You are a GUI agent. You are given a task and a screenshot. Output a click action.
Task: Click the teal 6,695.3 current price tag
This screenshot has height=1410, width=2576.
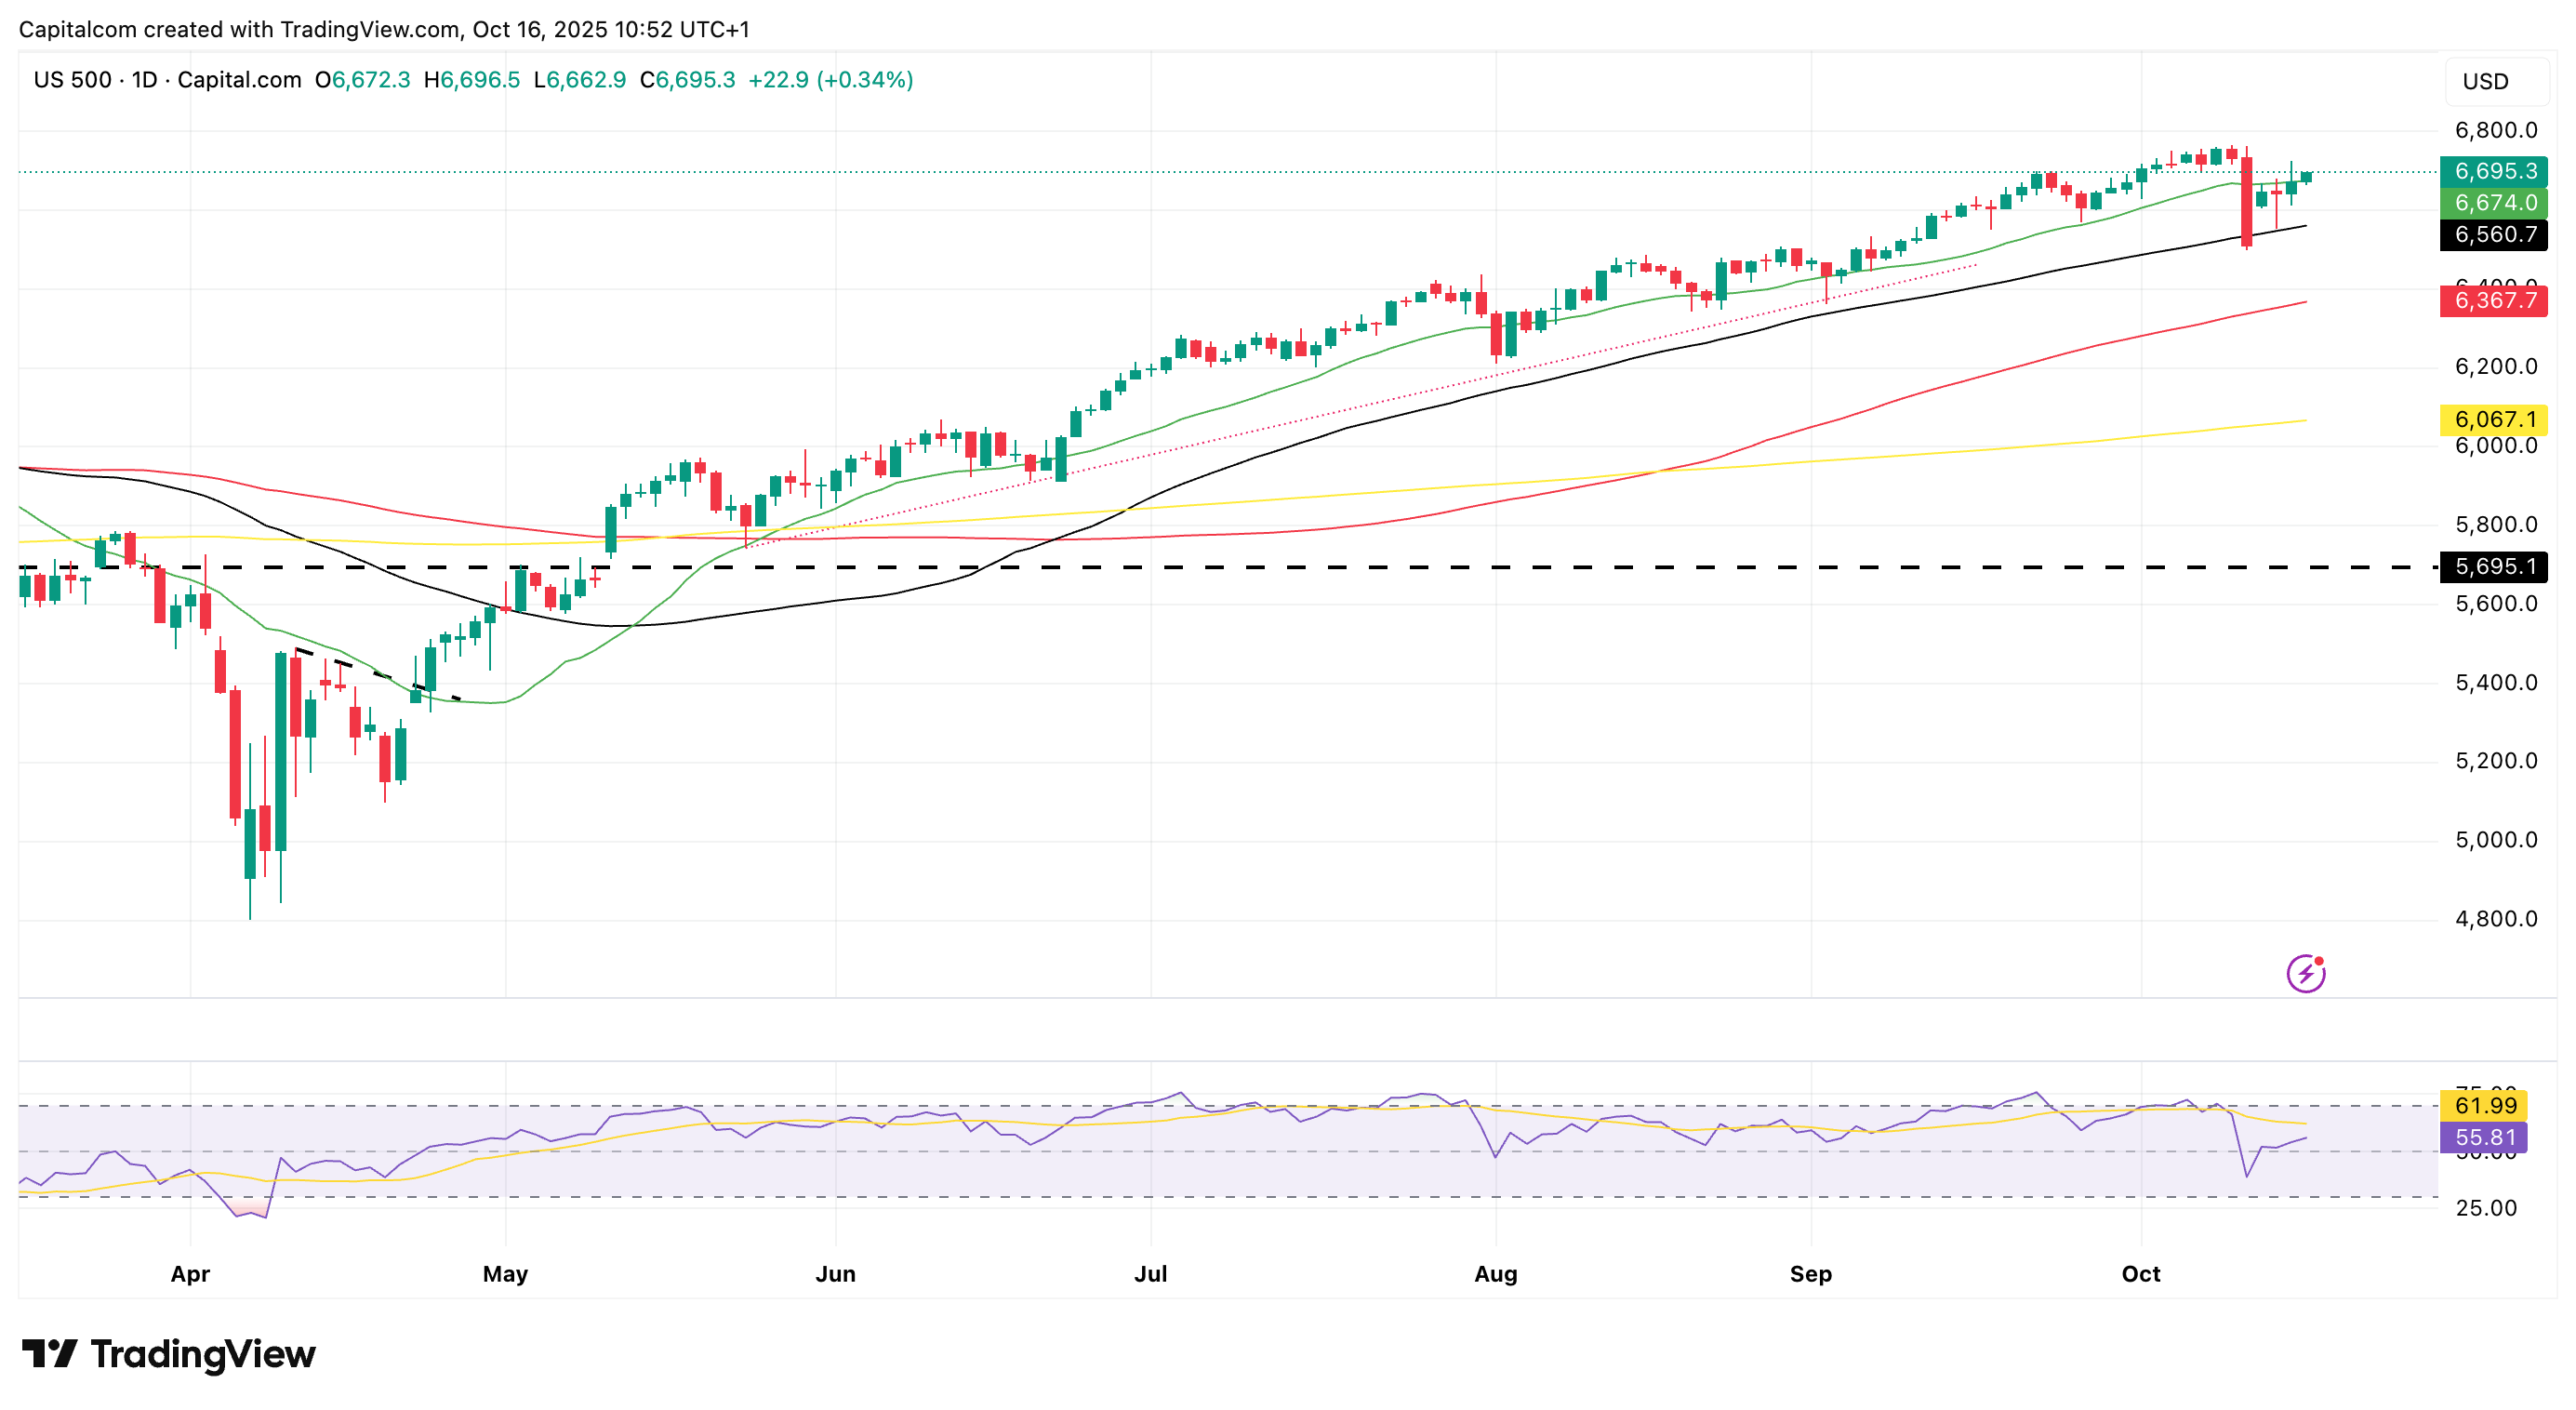[2494, 171]
